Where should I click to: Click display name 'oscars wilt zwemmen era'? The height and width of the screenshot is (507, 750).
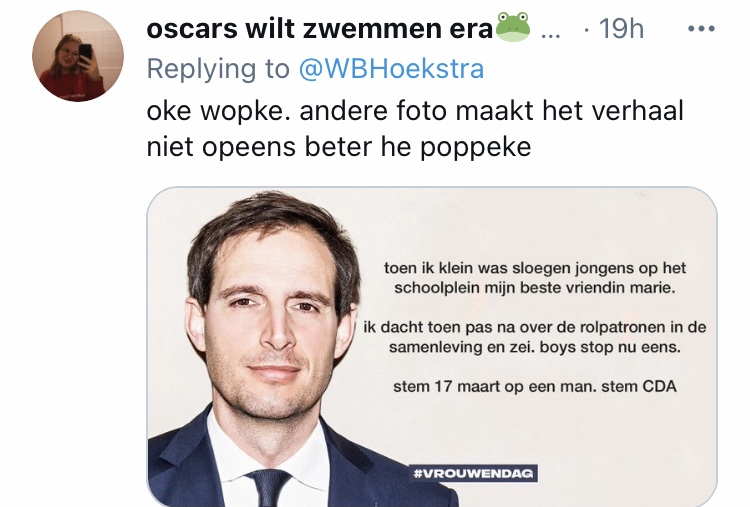(x=320, y=29)
